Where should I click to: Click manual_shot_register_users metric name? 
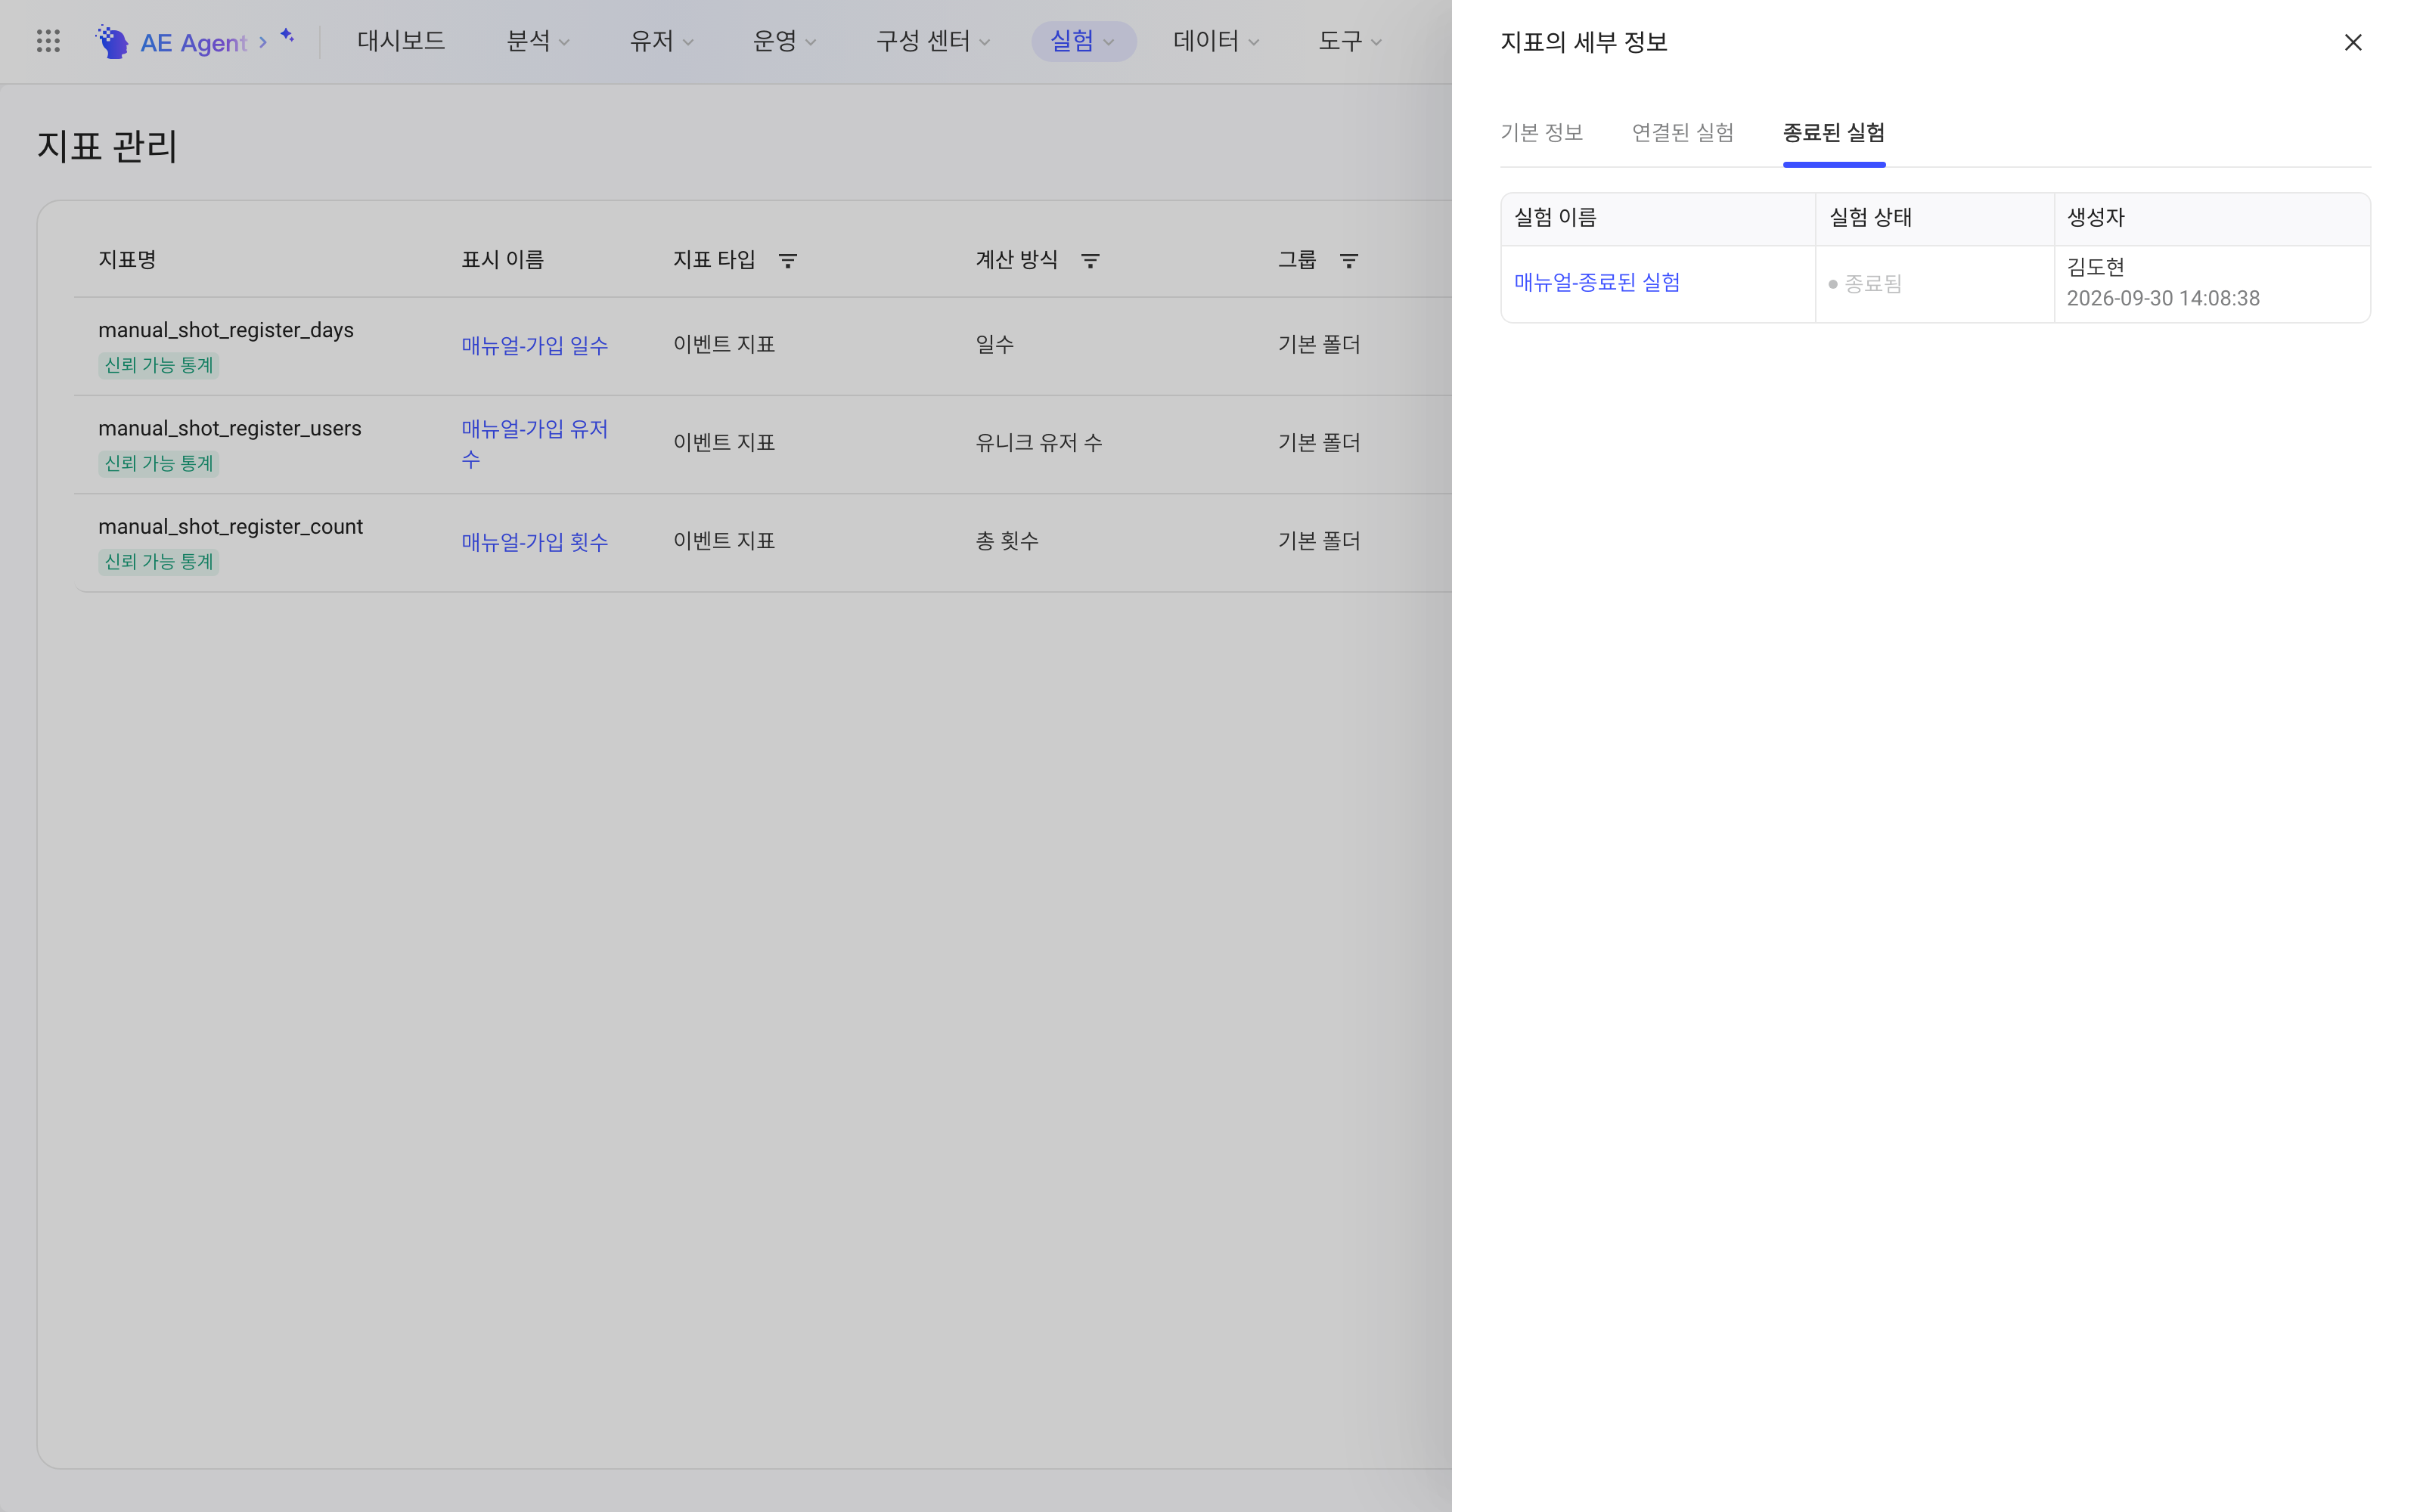(x=229, y=428)
